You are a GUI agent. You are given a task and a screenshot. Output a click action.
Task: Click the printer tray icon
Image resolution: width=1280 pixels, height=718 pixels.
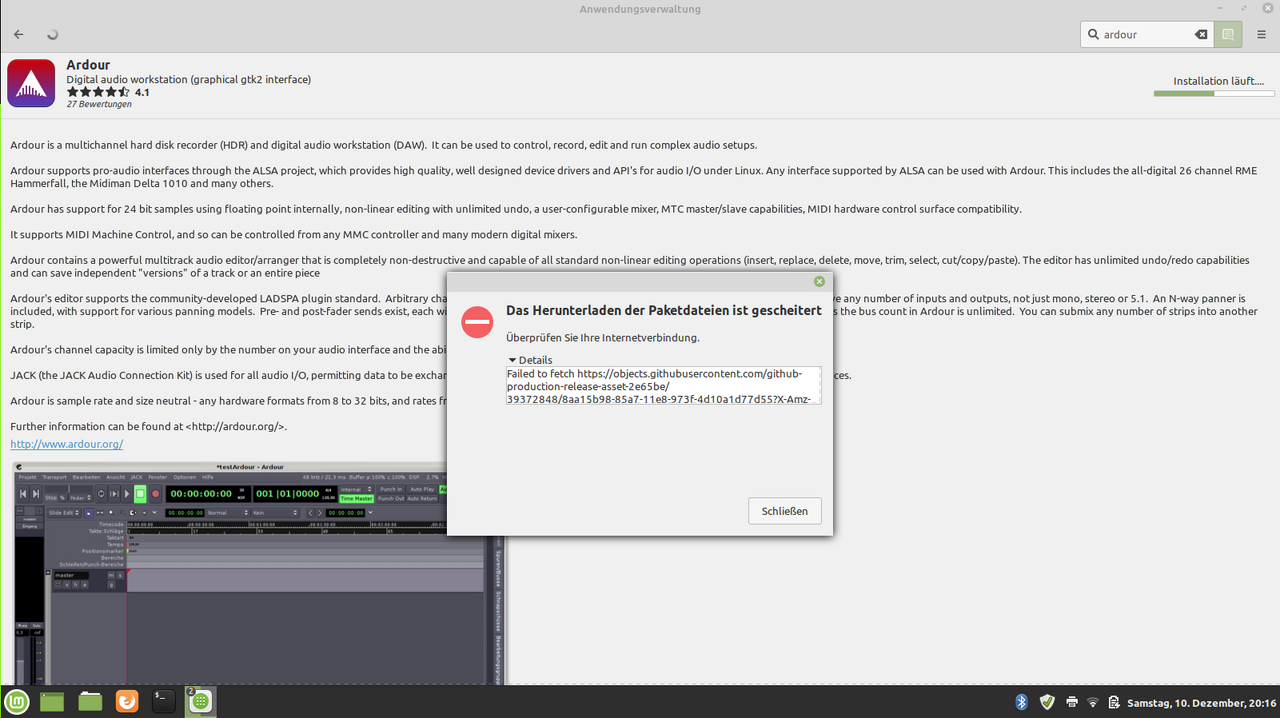(1072, 702)
